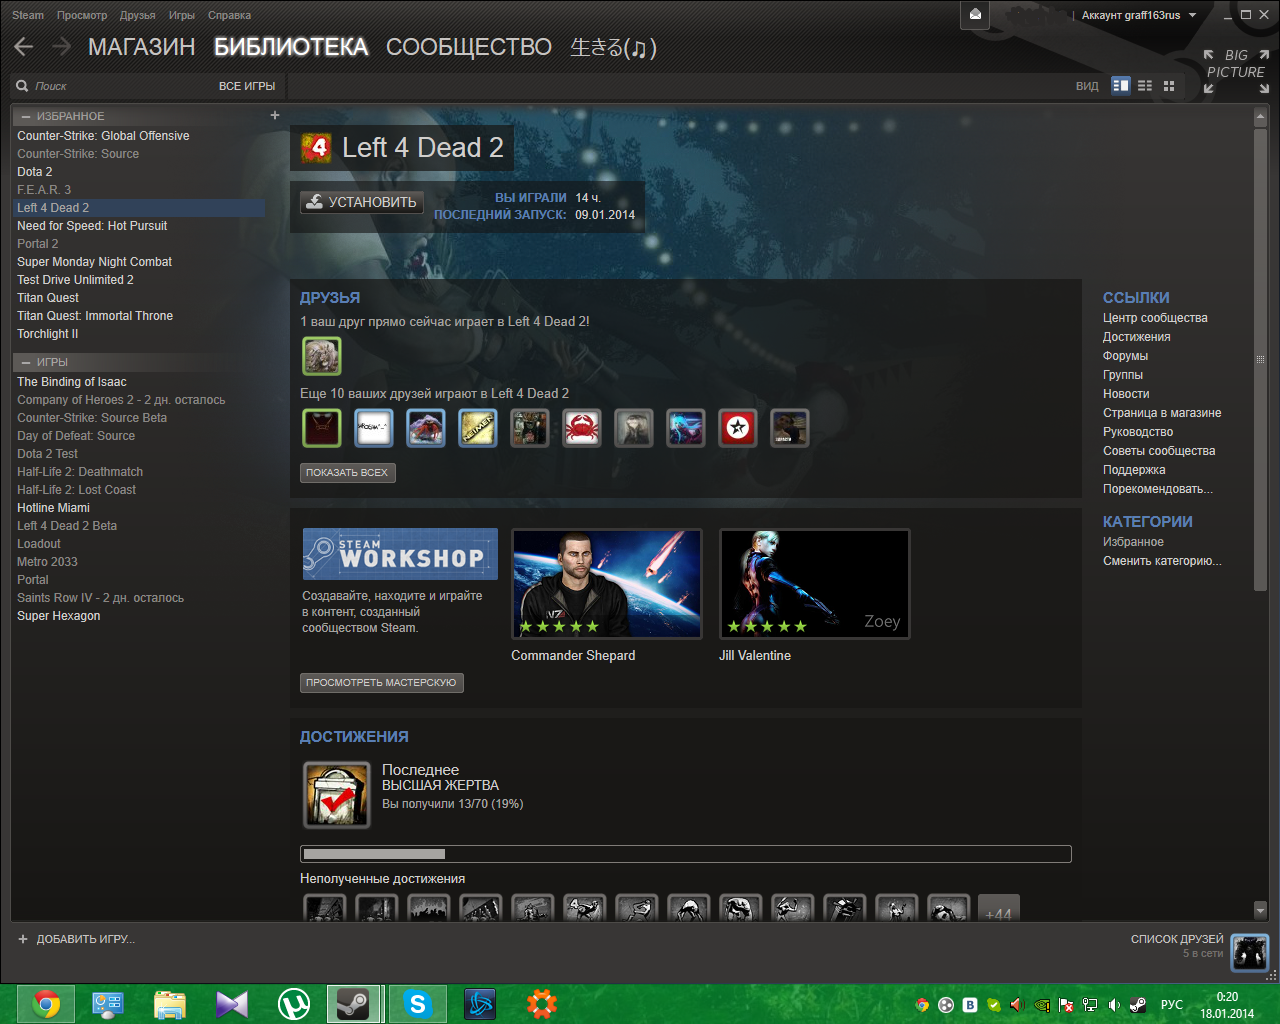Go forward with the right arrow icon
Viewport: 1280px width, 1024px height.
(x=62, y=47)
